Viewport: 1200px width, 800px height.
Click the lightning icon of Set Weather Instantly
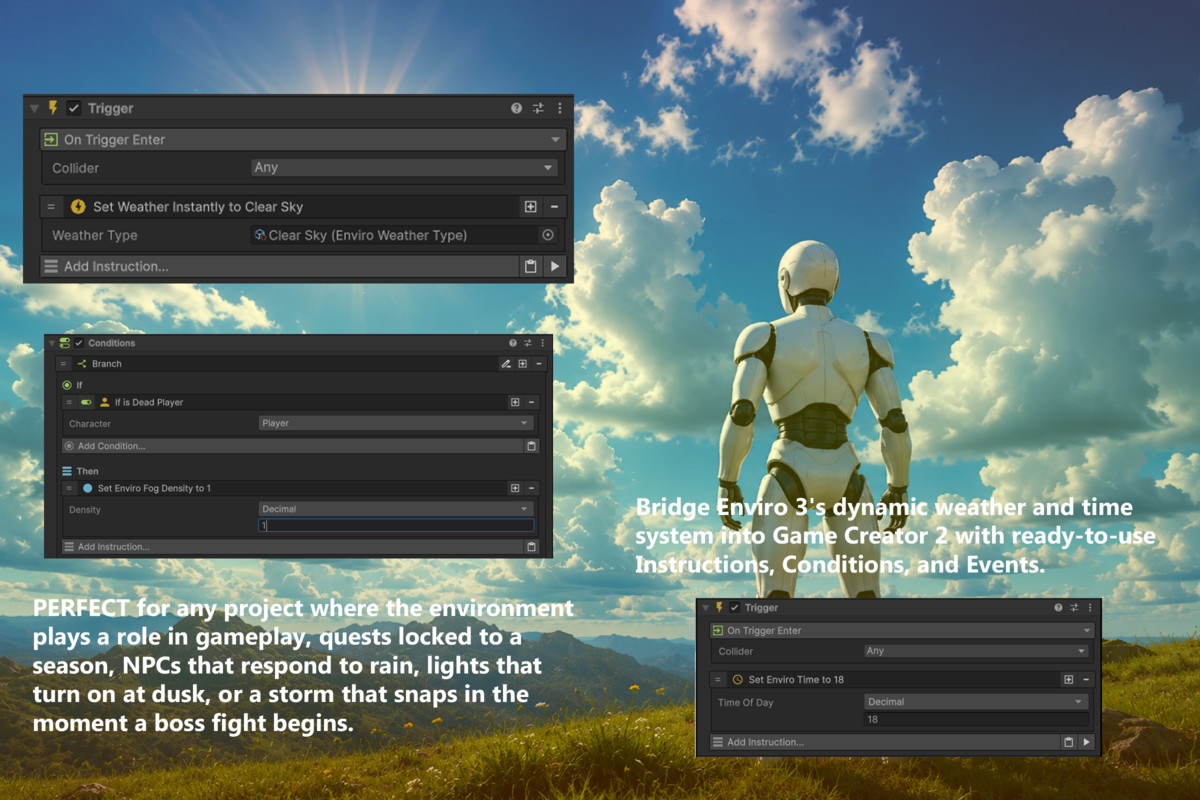[x=78, y=207]
